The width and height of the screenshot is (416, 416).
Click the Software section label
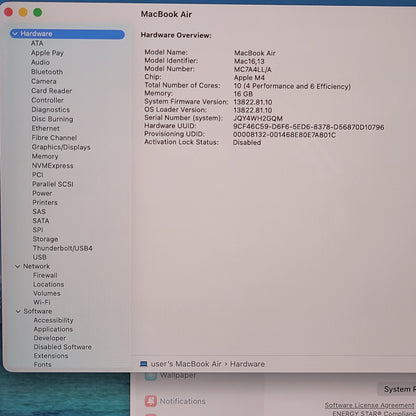[38, 311]
